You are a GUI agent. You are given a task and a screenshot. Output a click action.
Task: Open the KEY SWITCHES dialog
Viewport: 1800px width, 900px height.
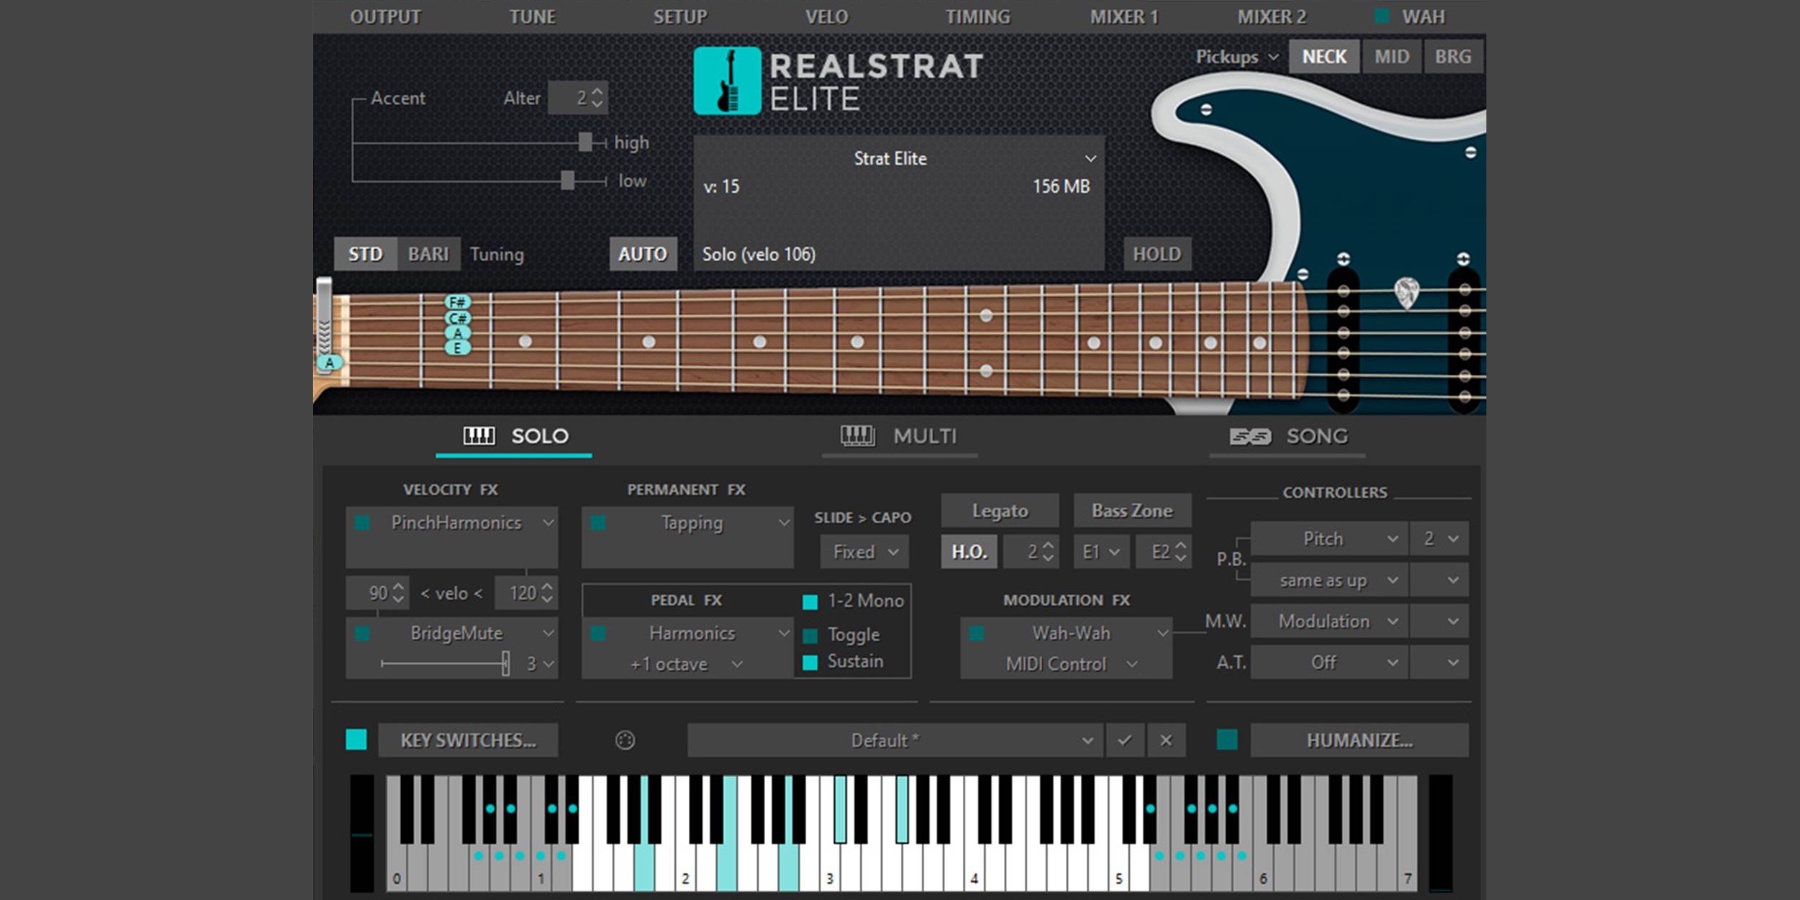pos(467,740)
